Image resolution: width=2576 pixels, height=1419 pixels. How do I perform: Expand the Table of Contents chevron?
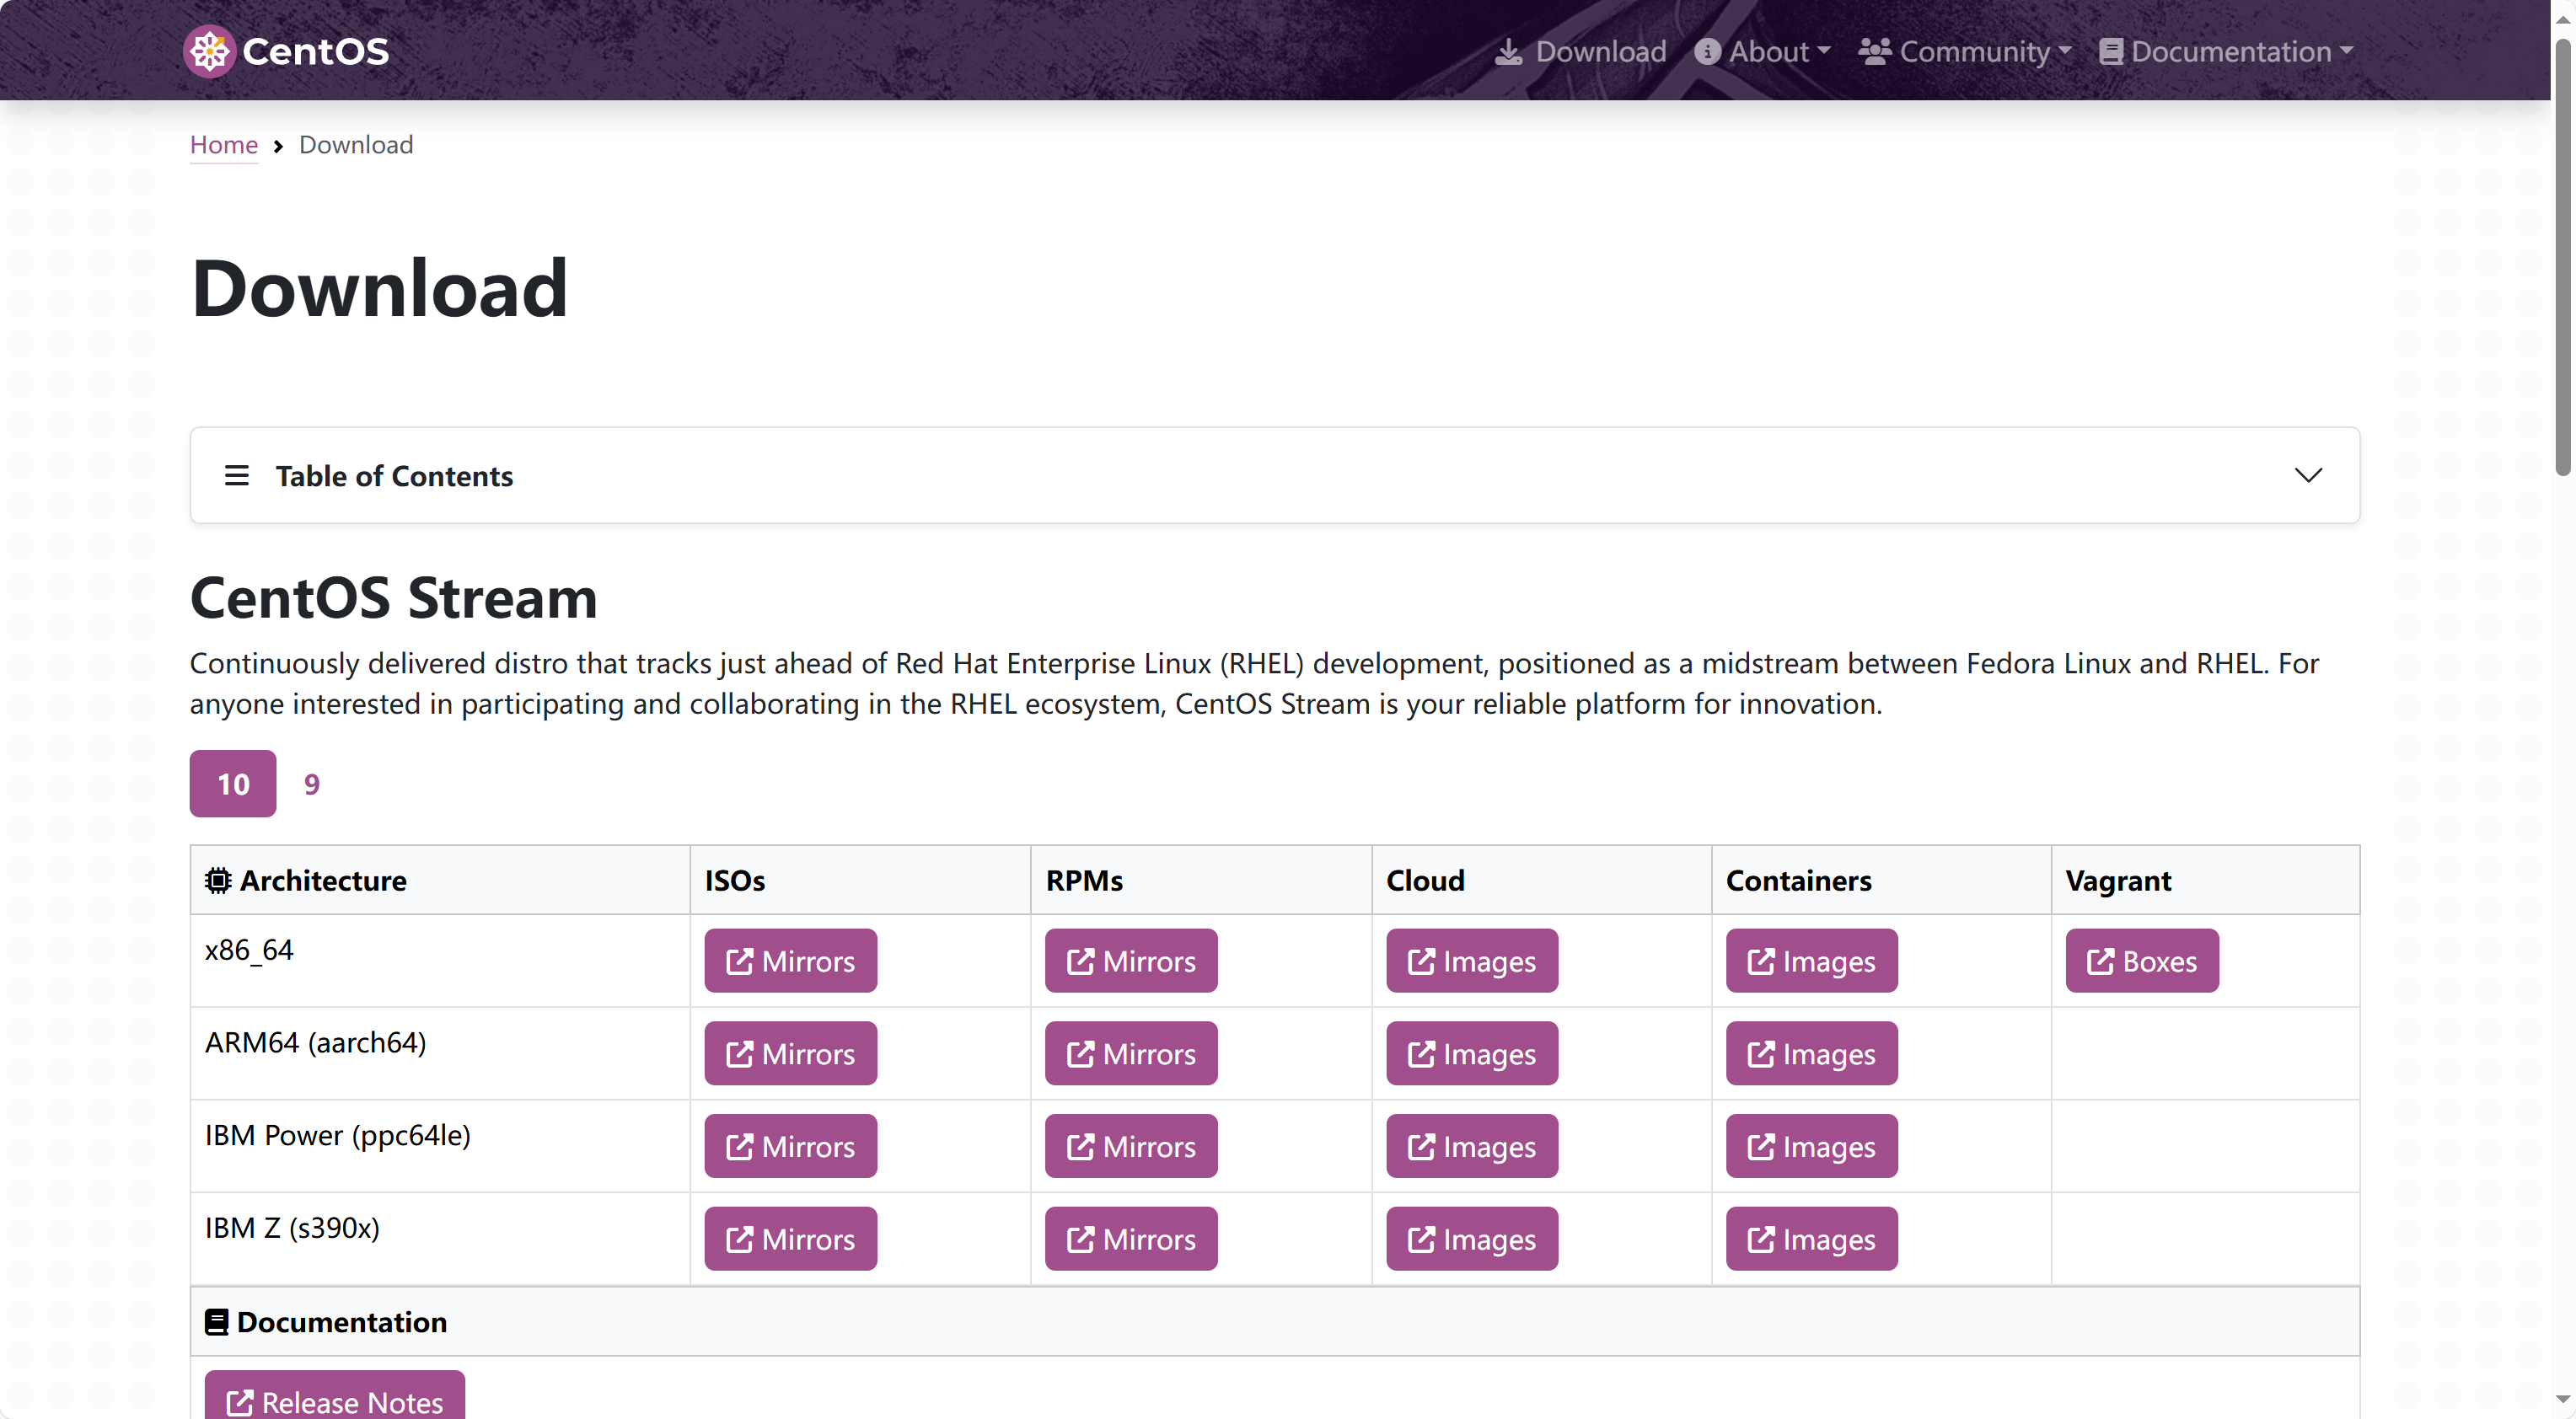[2308, 476]
